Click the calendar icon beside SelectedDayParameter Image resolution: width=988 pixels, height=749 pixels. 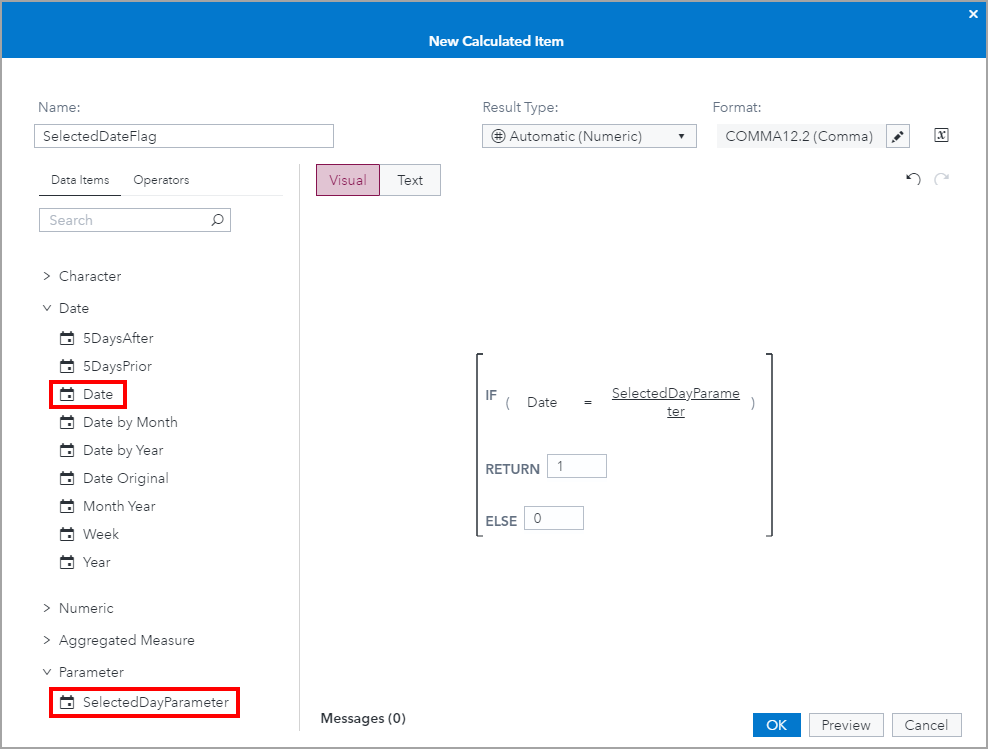[68, 702]
